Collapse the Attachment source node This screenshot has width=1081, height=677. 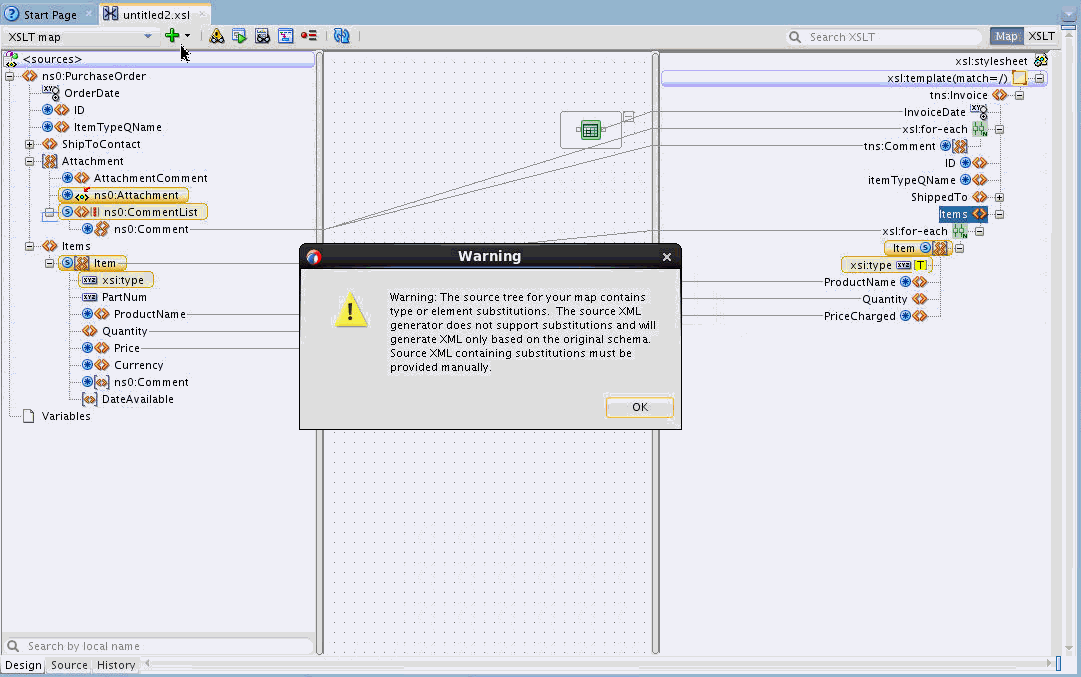[x=30, y=161]
